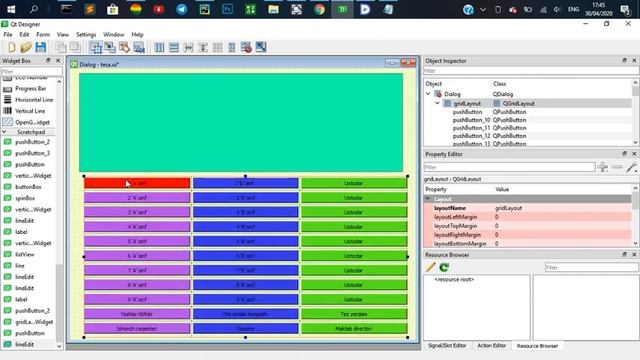Open the Settings menu
This screenshot has height=360, width=640.
pos(86,35)
